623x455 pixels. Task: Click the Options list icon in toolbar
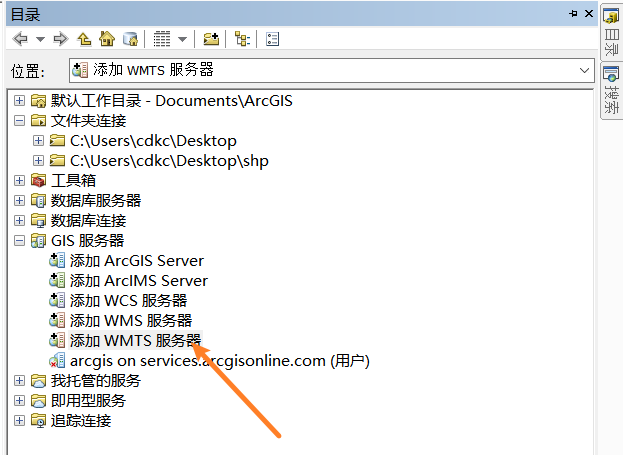pos(273,39)
